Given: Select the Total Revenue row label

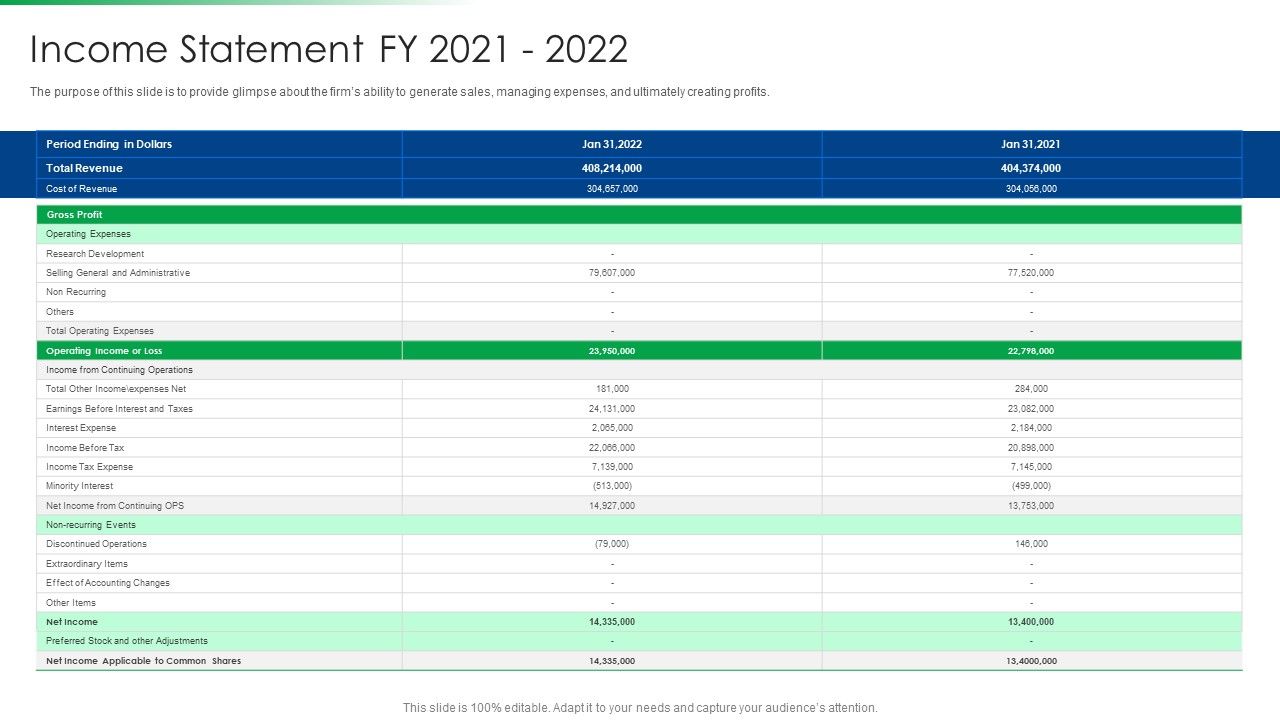Looking at the screenshot, I should 84,168.
